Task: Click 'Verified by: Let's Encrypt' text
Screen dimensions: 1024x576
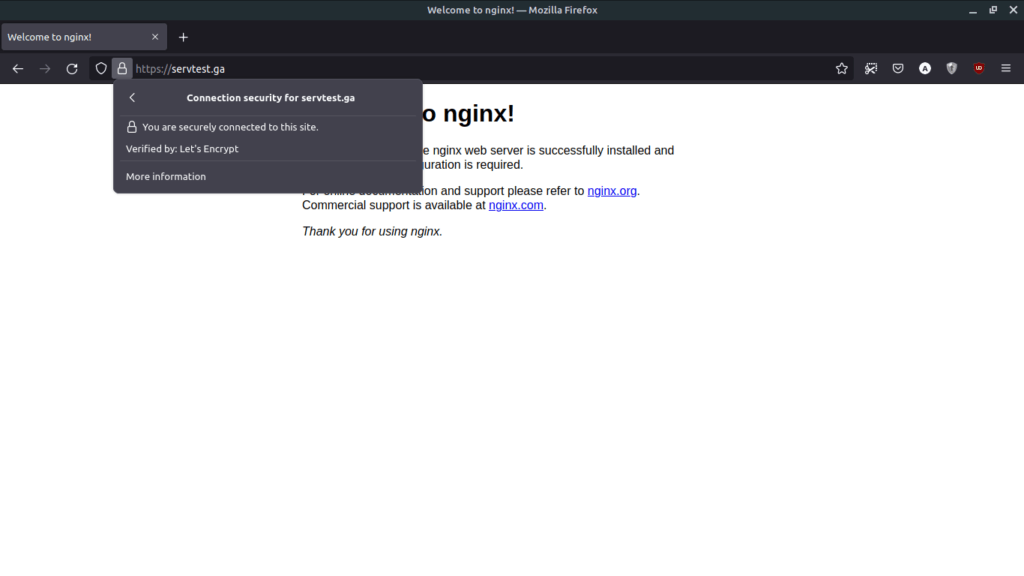Action: coord(182,149)
